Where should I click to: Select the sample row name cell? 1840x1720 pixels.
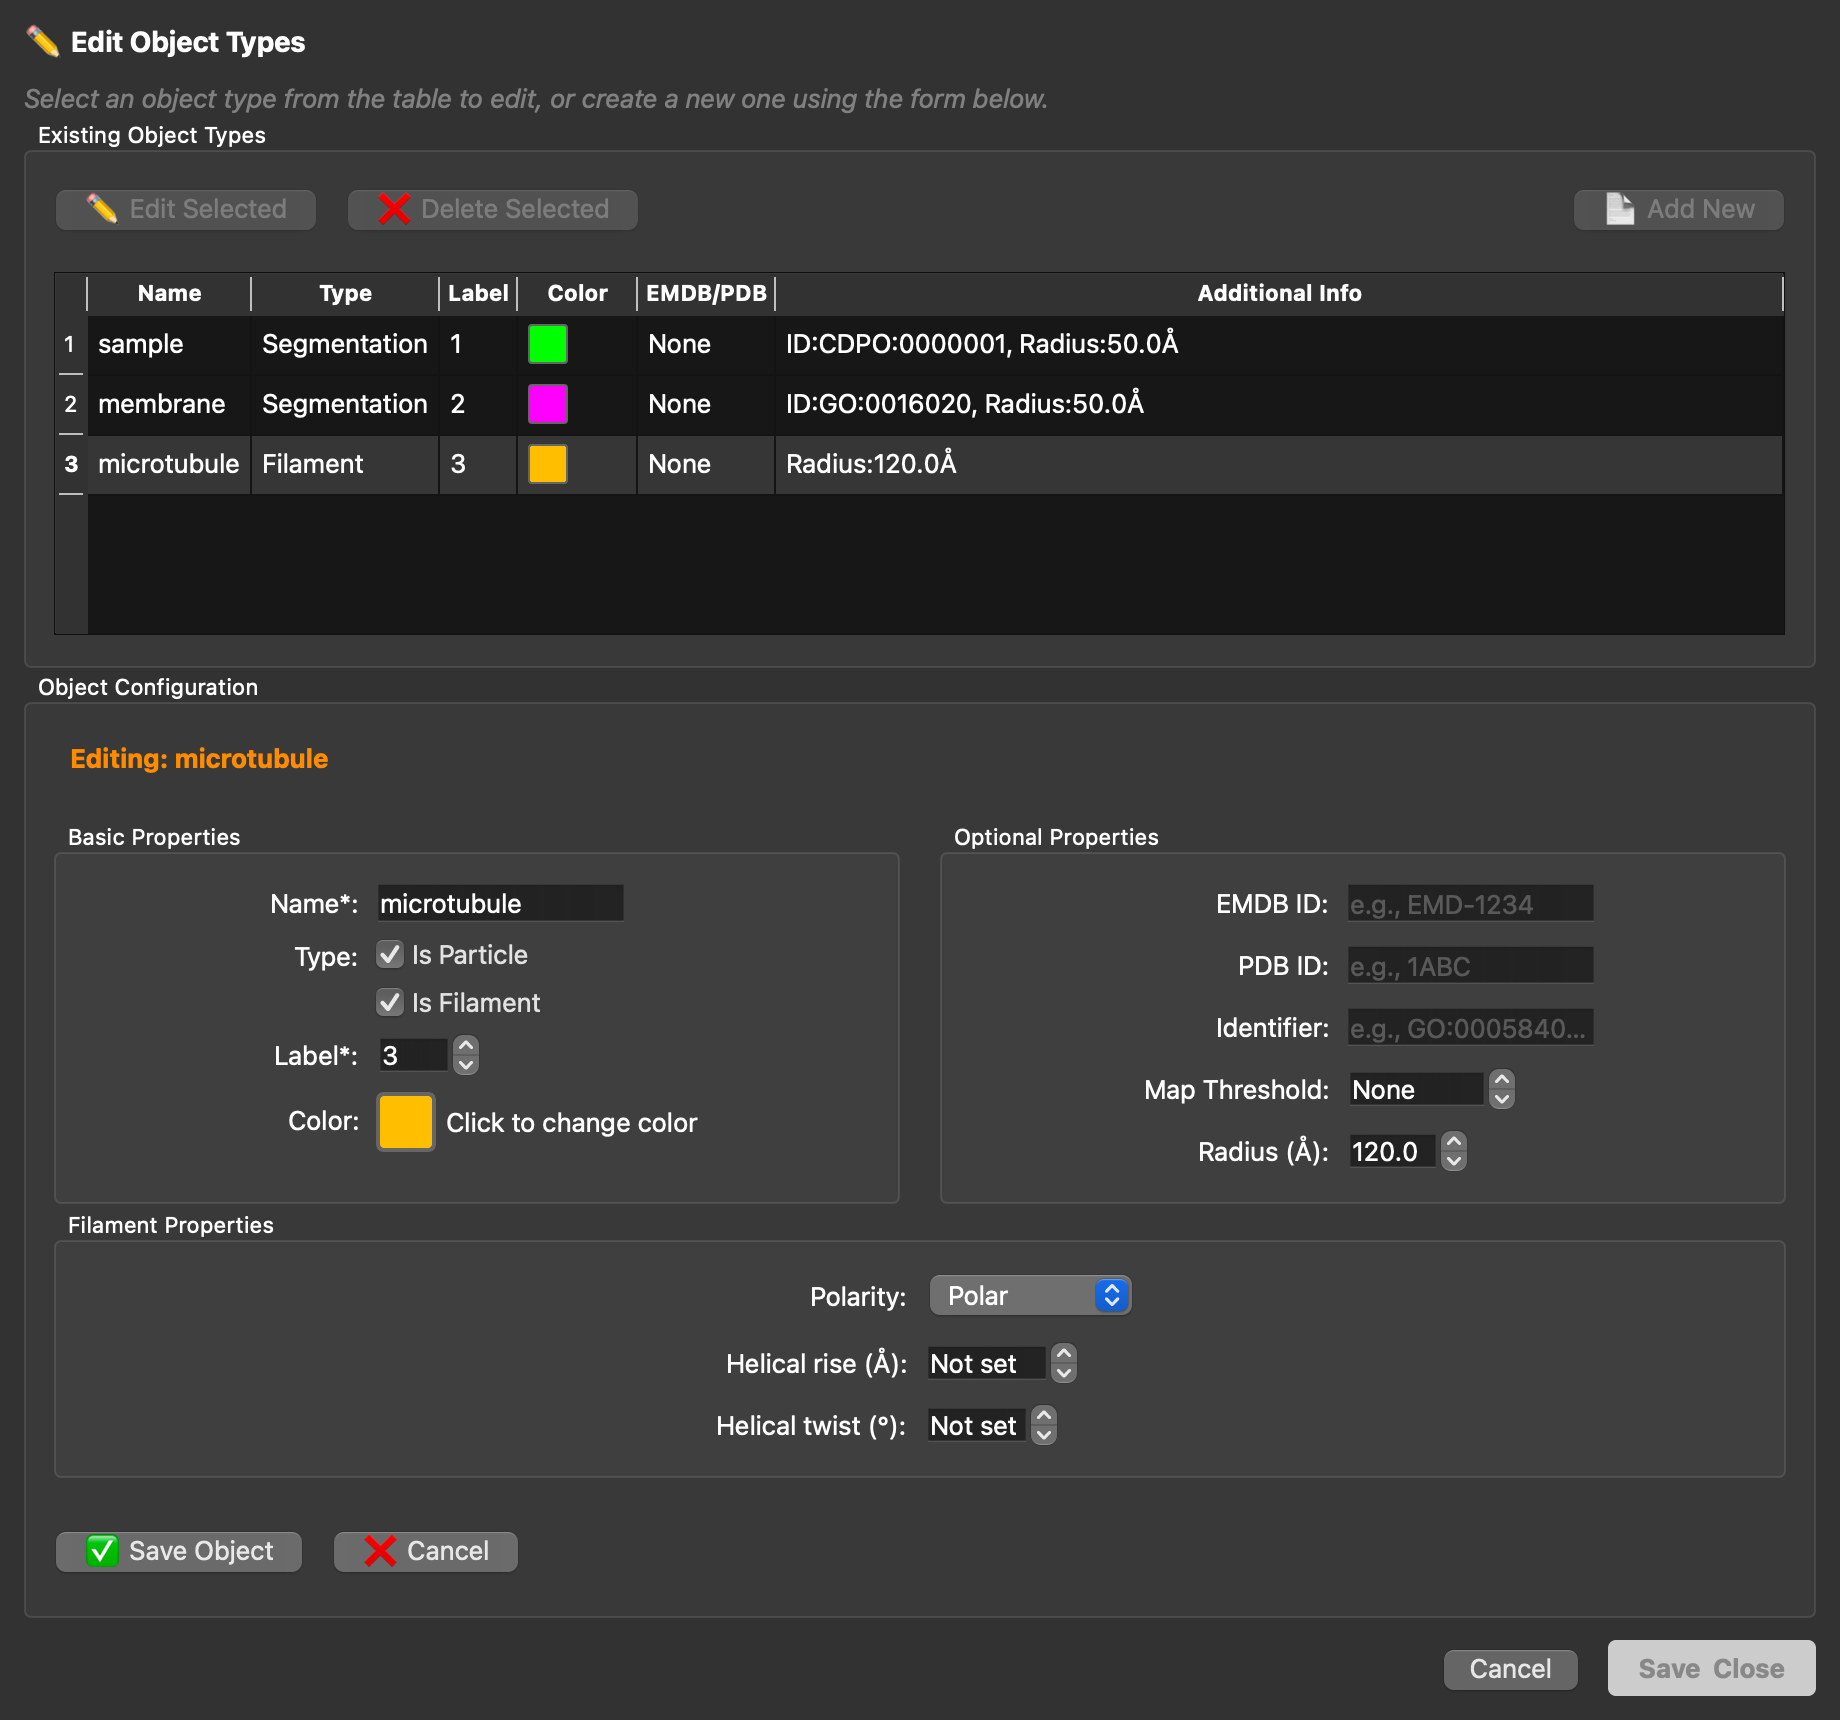169,344
